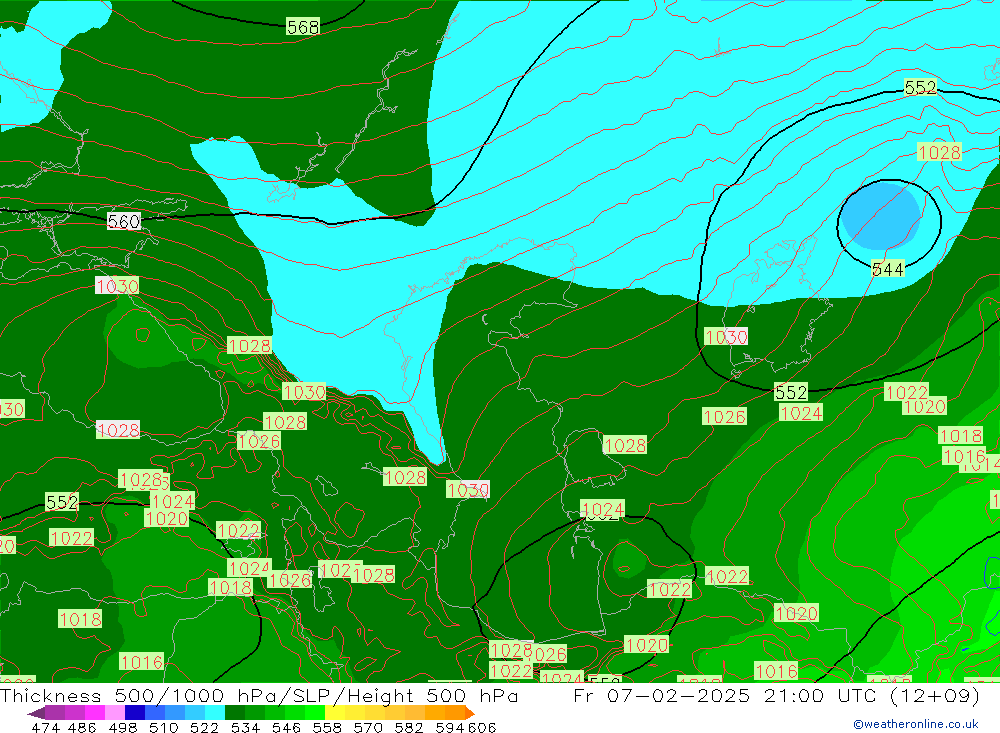Open the weatheronline.co.uk link

916,724
